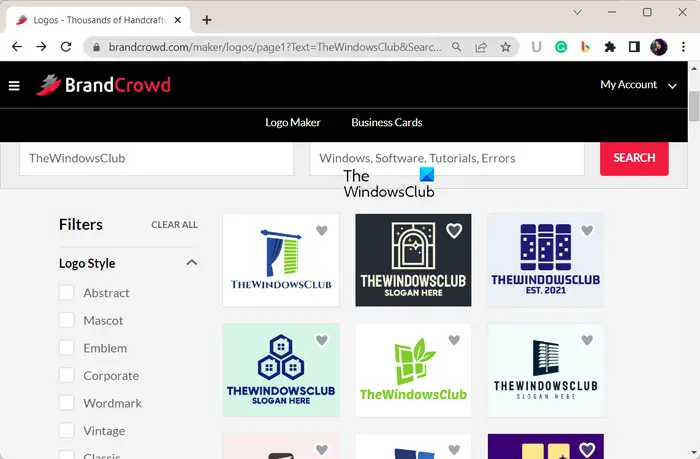Viewport: 700px width, 459px height.
Task: Bookmark this page with the star
Action: [x=505, y=47]
